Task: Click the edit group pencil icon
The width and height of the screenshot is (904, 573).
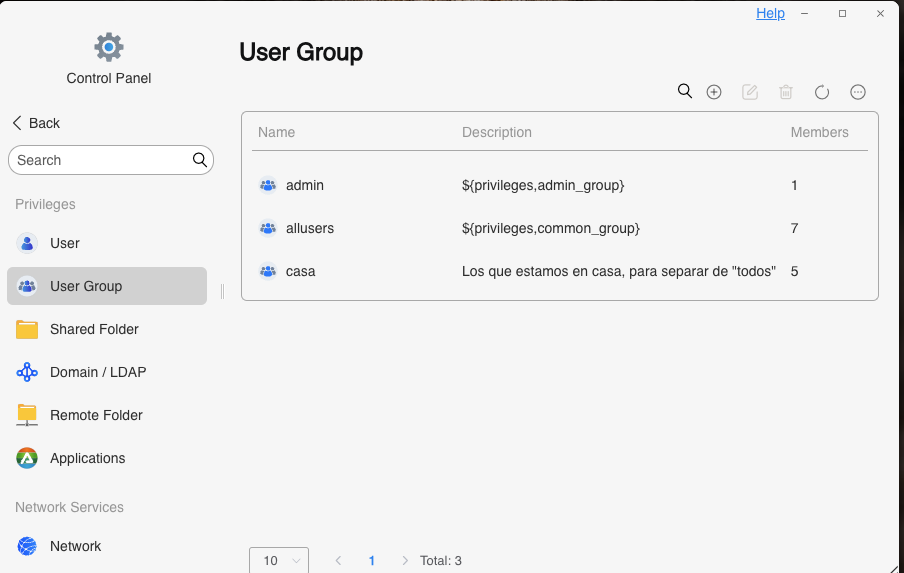Action: pos(749,92)
